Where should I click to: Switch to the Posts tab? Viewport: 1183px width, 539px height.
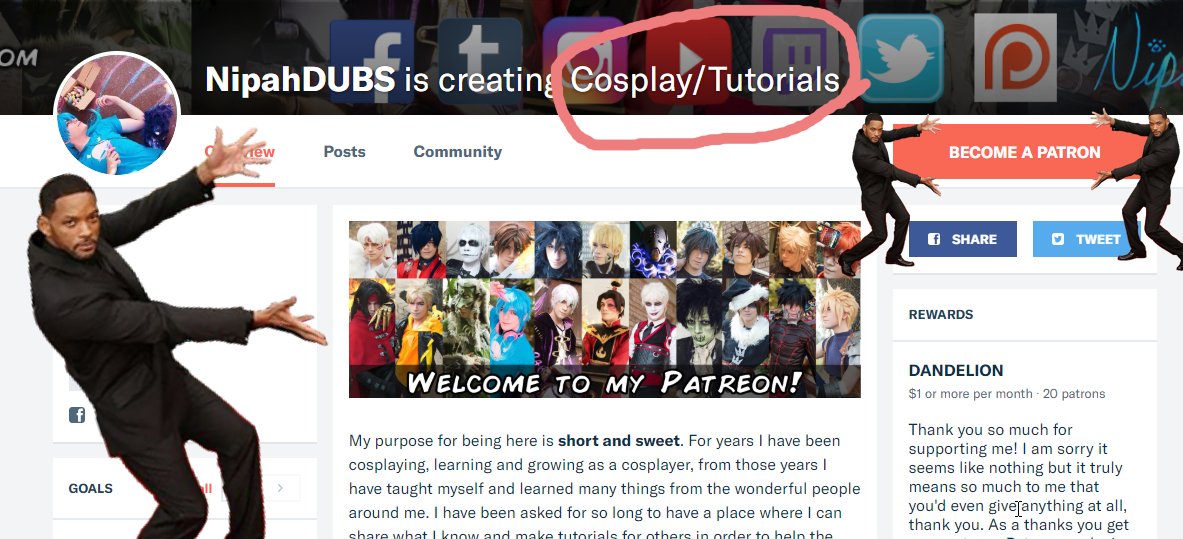[344, 152]
